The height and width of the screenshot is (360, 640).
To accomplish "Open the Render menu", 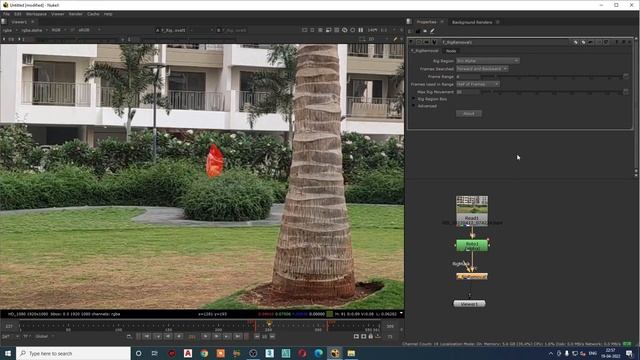I will [x=76, y=14].
